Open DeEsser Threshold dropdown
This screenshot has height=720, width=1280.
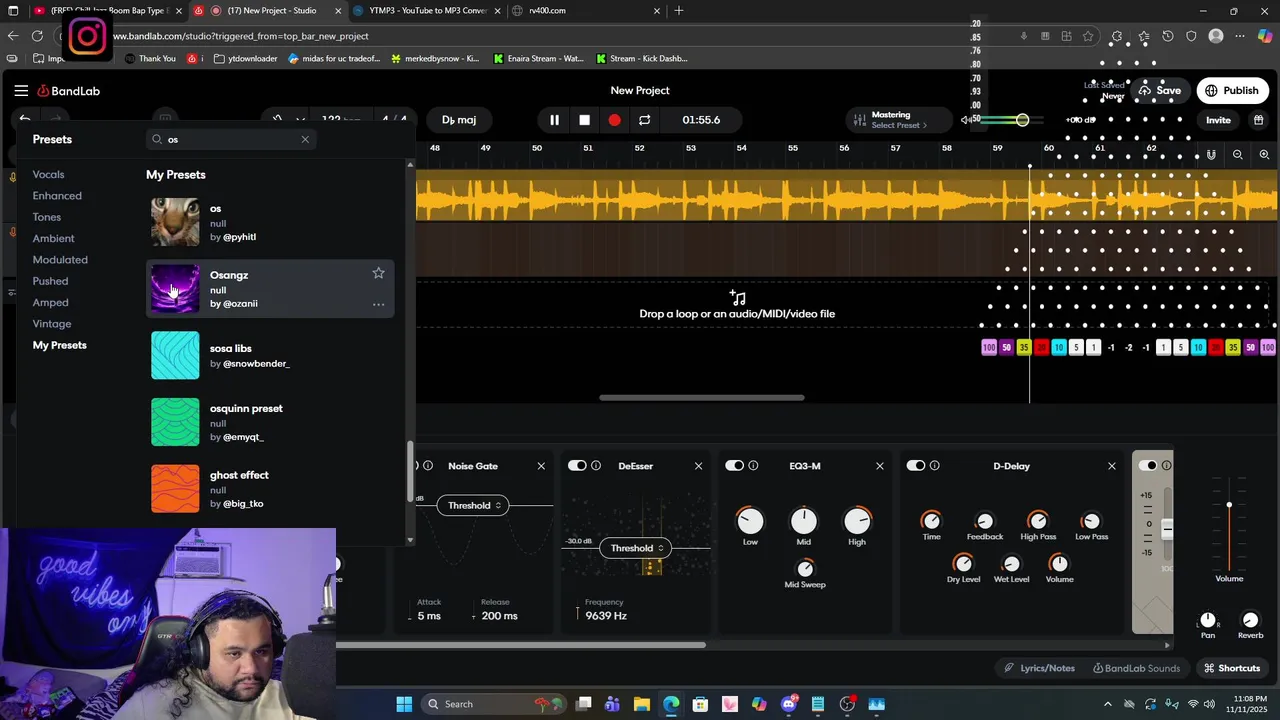(x=636, y=548)
